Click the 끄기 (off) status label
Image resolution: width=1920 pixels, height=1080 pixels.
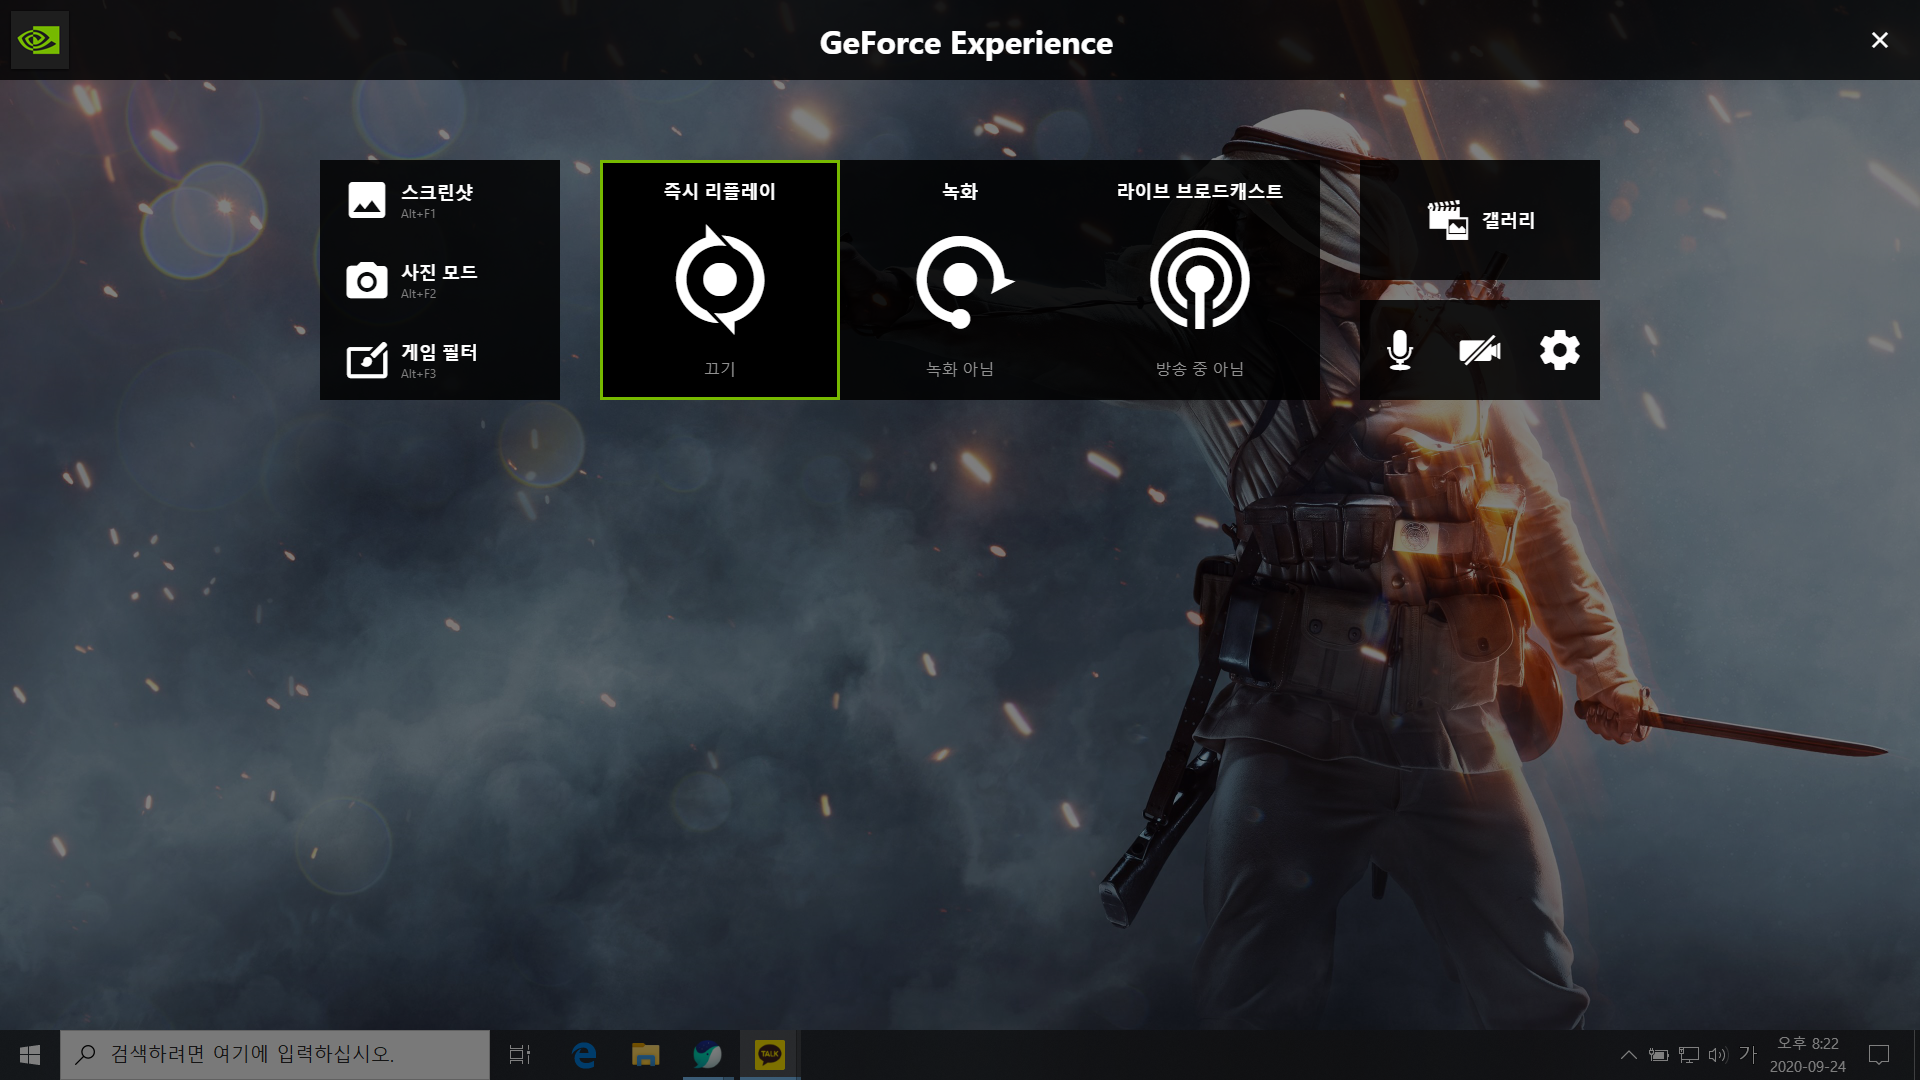point(719,369)
